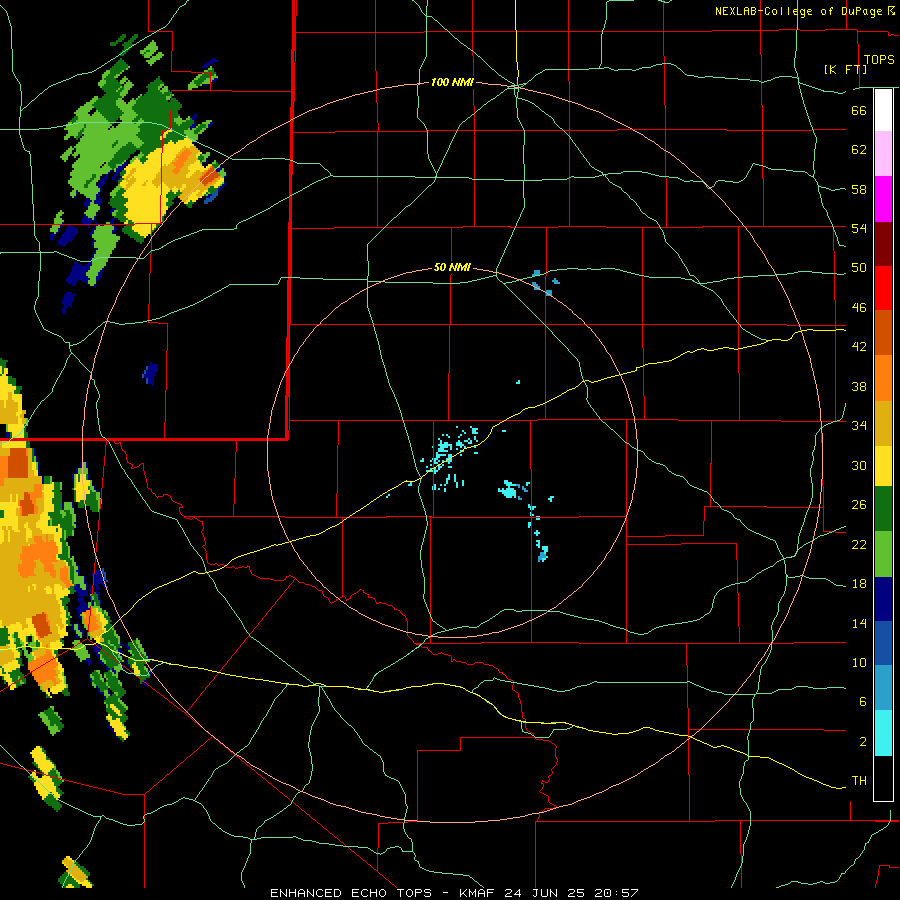Screen dimensions: 900x900
Task: Click the '66' legend value
Action: tap(859, 110)
